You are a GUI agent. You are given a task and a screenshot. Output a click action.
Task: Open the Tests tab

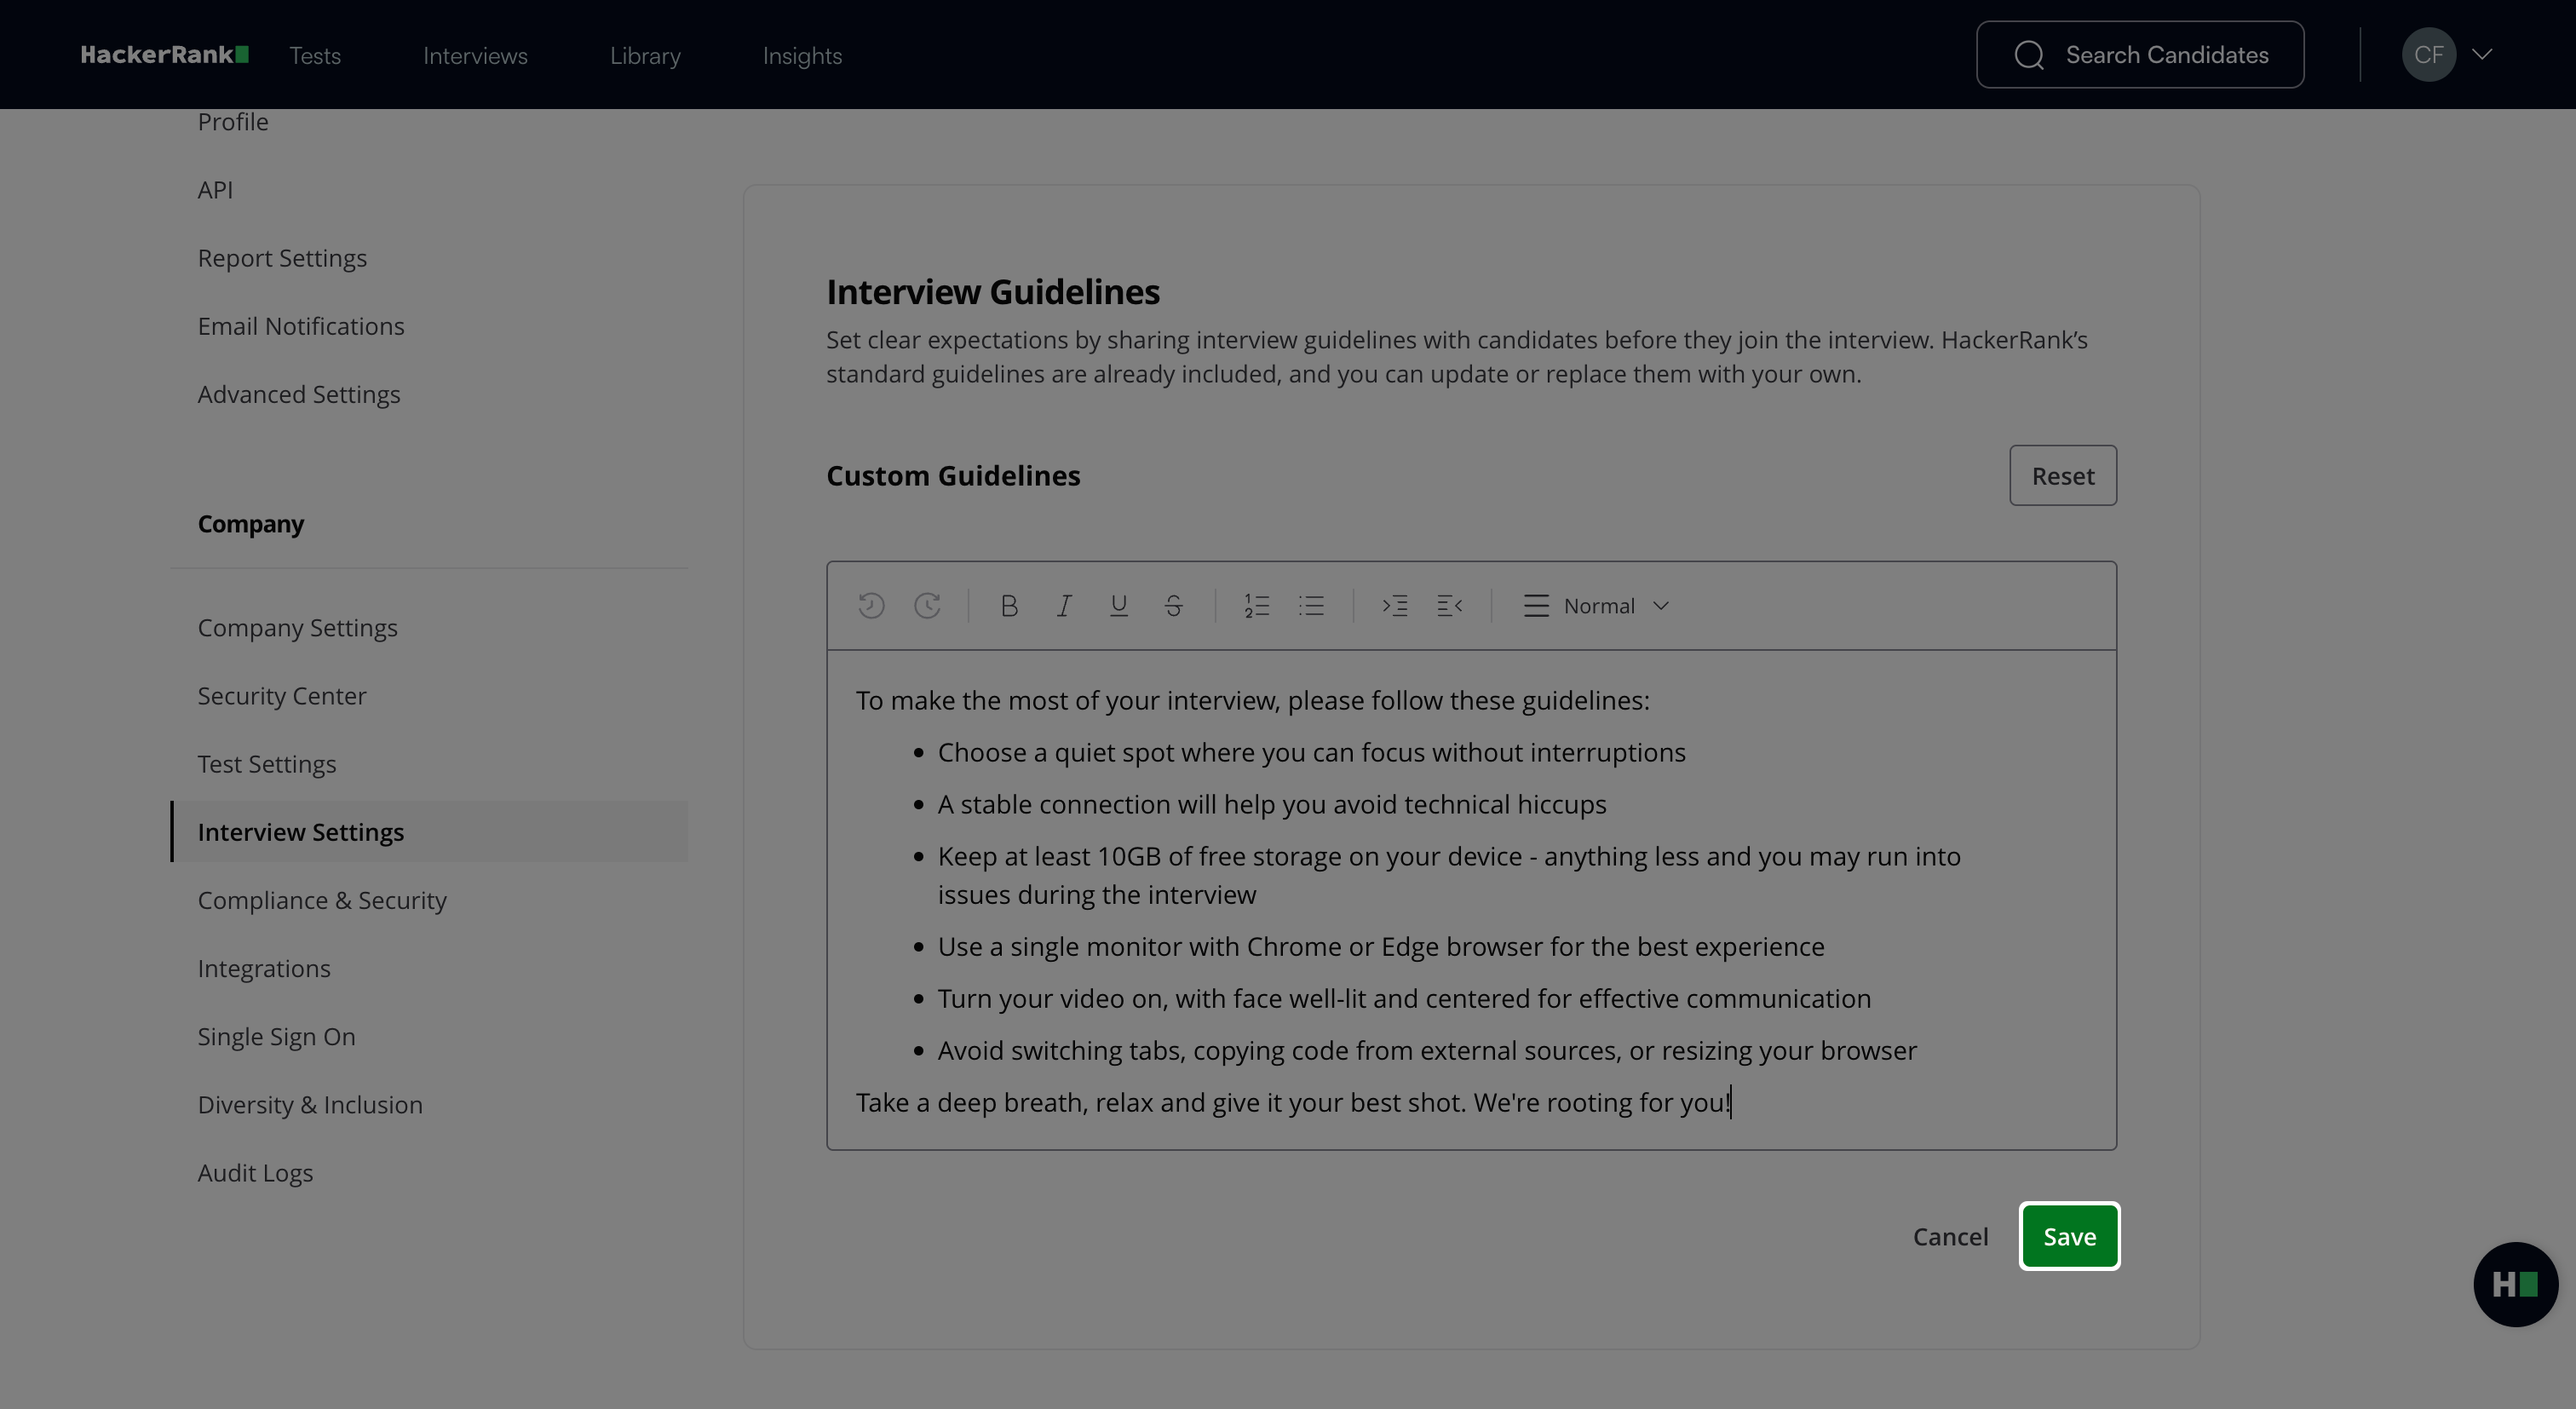[315, 56]
